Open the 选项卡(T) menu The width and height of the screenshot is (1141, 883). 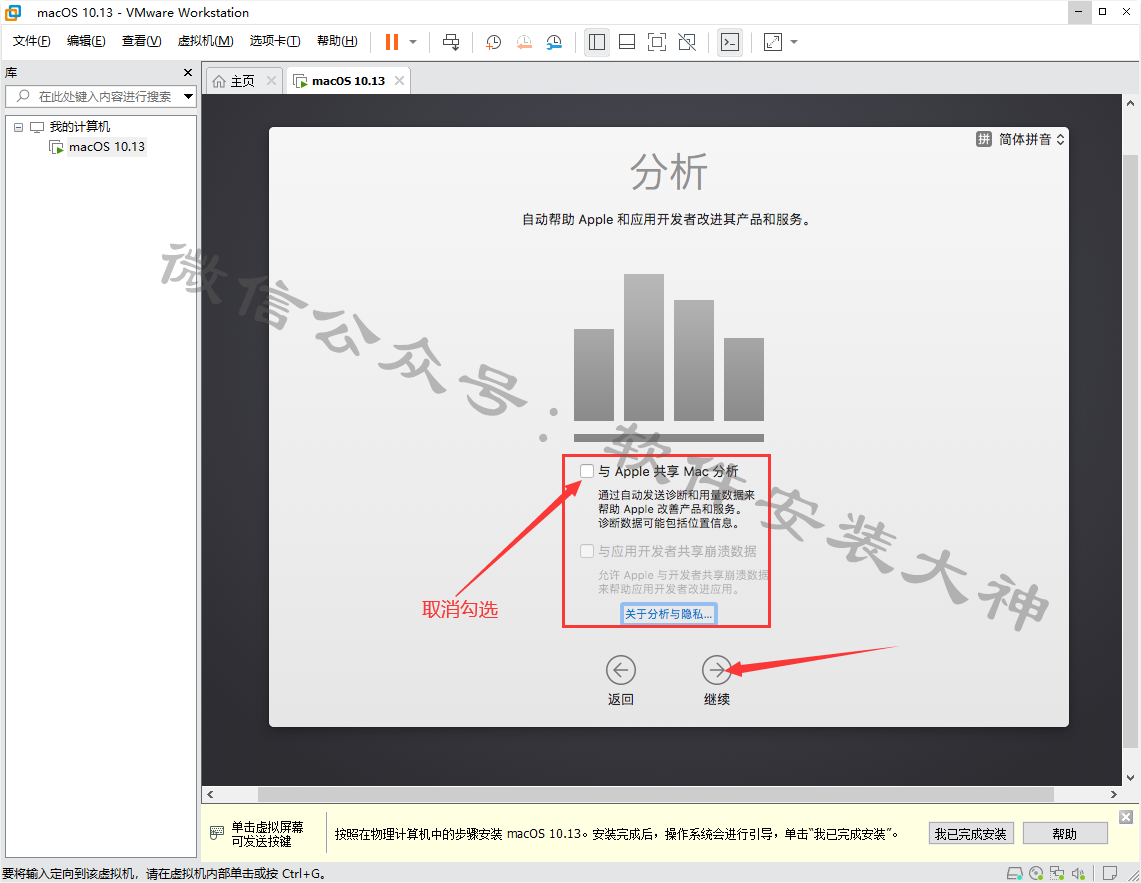275,41
